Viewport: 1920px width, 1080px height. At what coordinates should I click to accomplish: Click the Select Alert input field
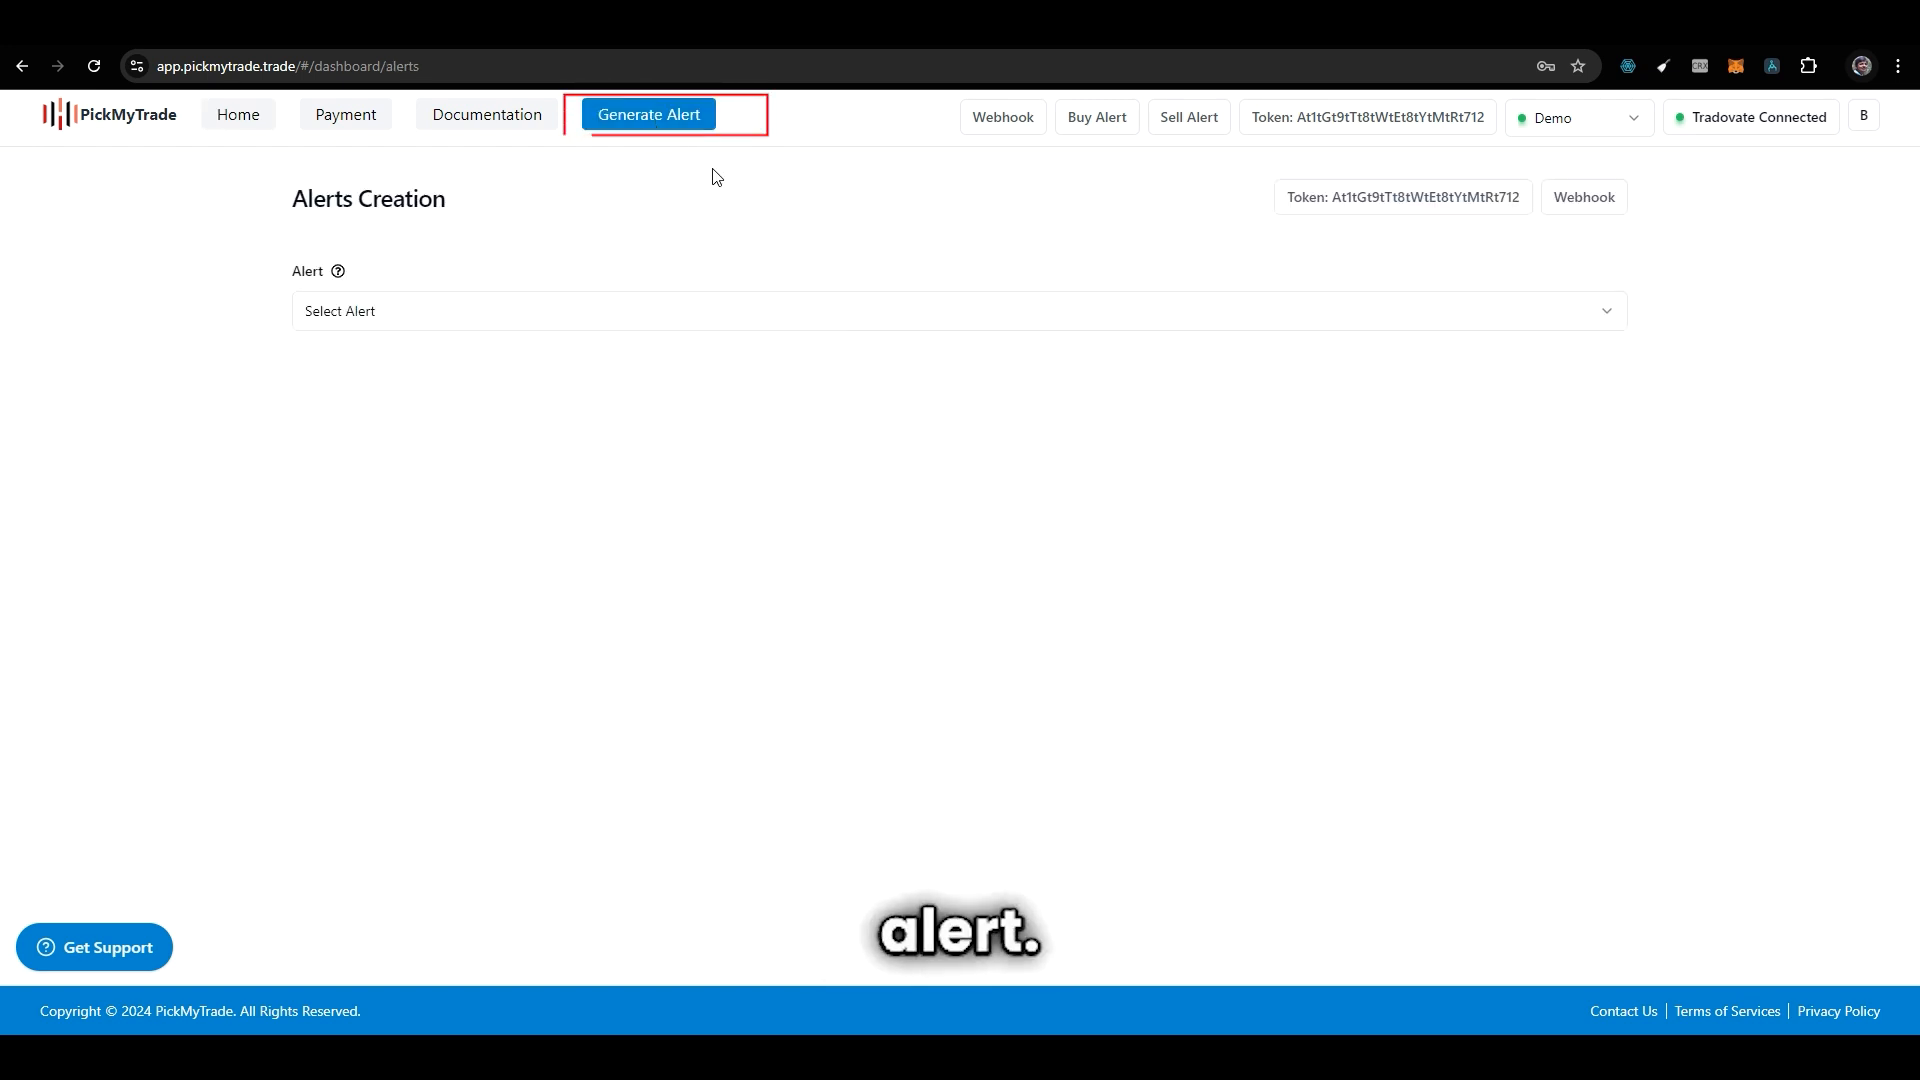(x=957, y=311)
